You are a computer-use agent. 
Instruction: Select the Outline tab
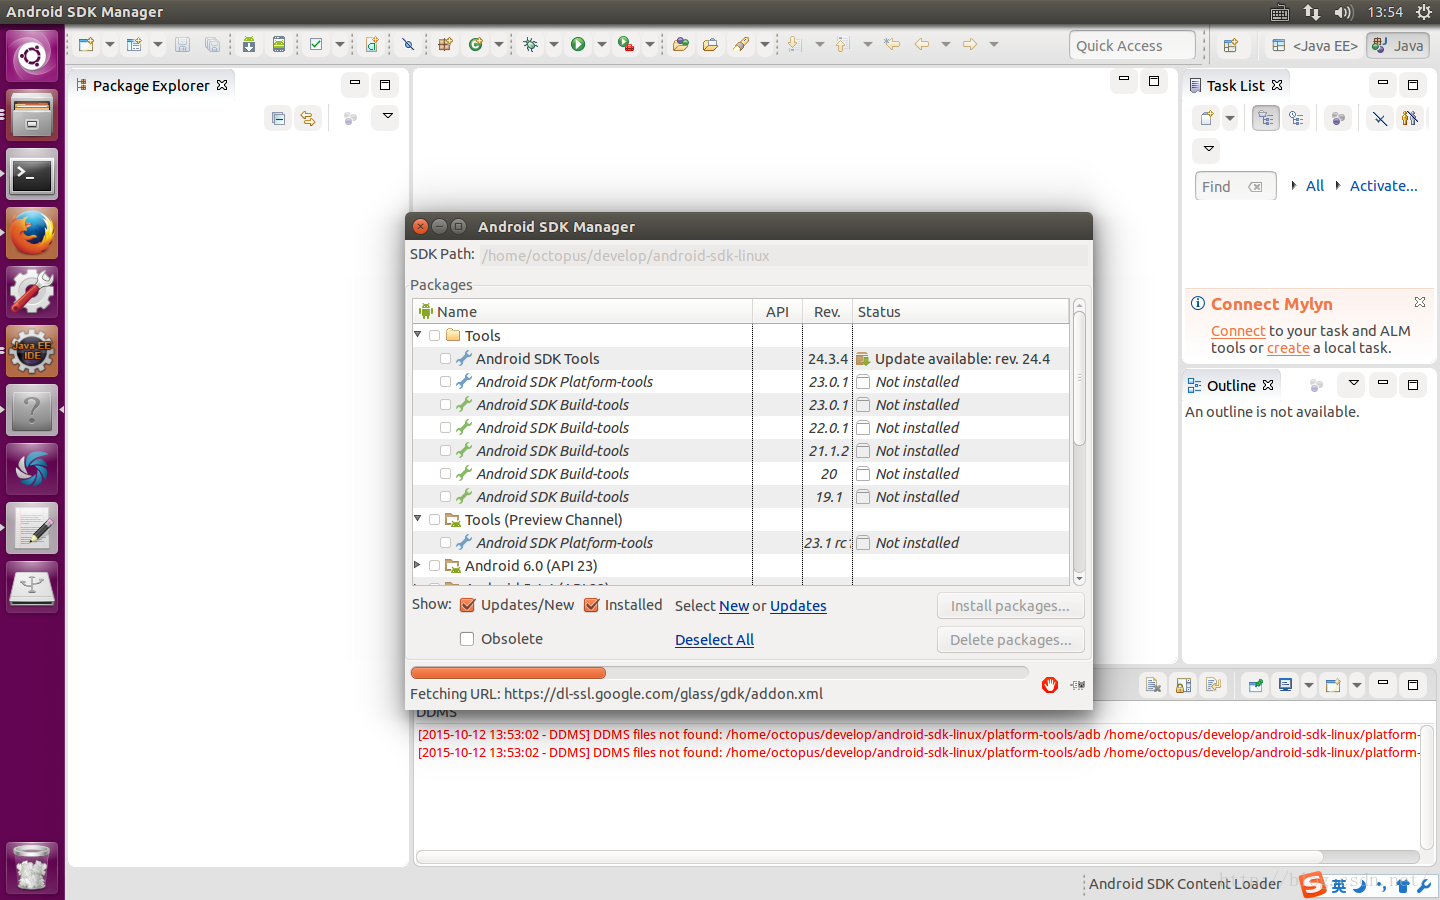(x=1230, y=385)
